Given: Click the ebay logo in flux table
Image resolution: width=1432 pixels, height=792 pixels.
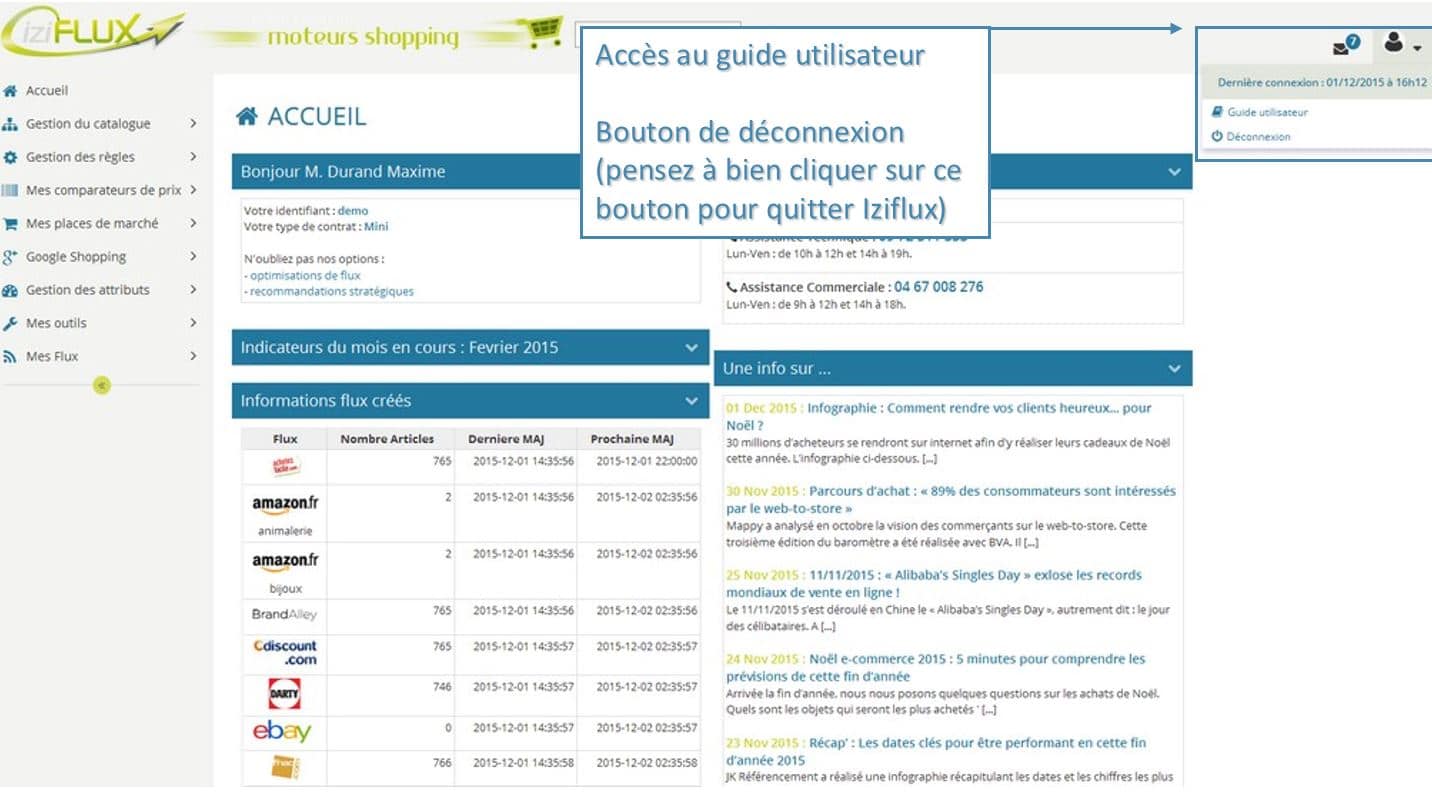Looking at the screenshot, I should [282, 732].
